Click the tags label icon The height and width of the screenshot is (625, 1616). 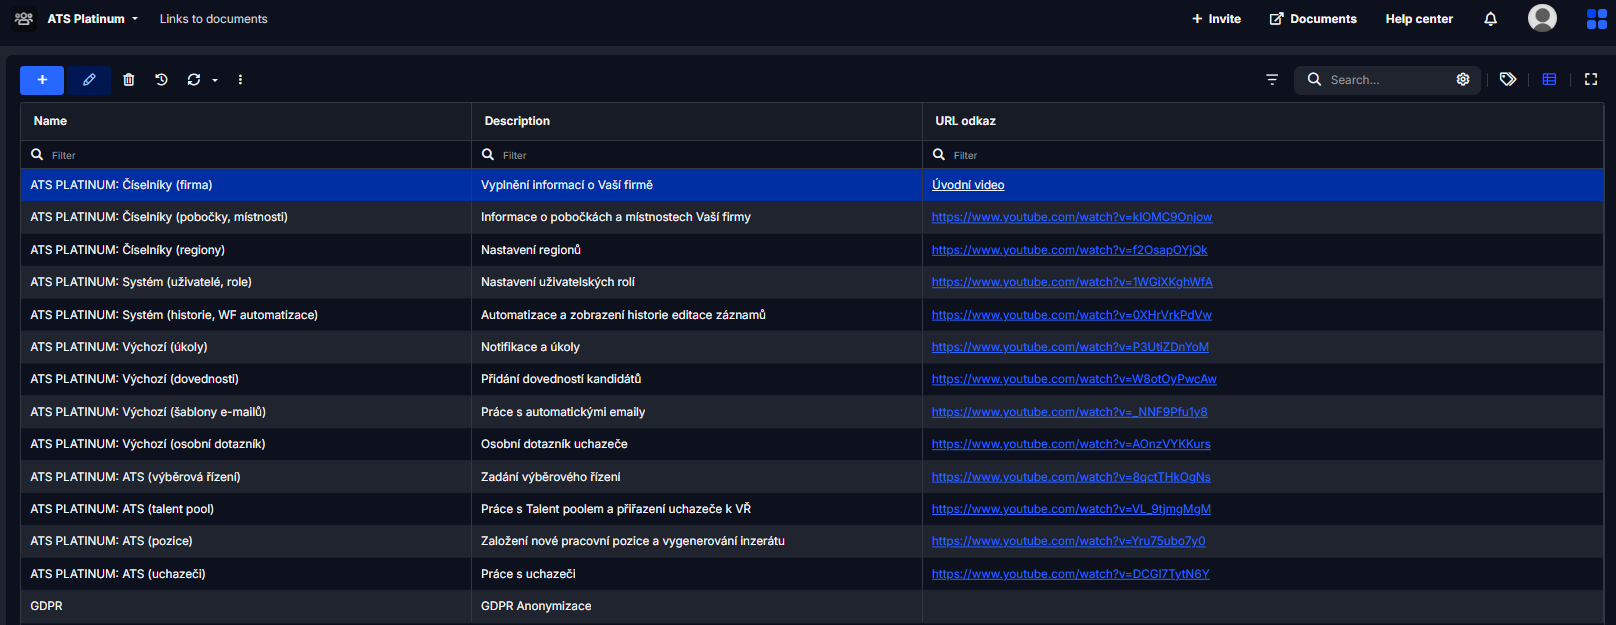click(x=1508, y=80)
